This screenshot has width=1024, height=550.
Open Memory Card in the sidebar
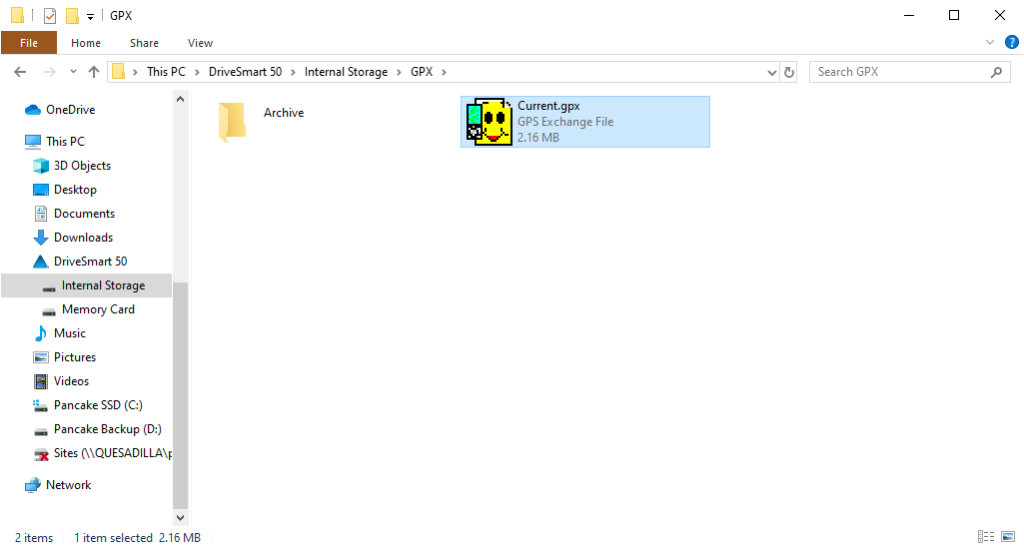pyautogui.click(x=98, y=309)
